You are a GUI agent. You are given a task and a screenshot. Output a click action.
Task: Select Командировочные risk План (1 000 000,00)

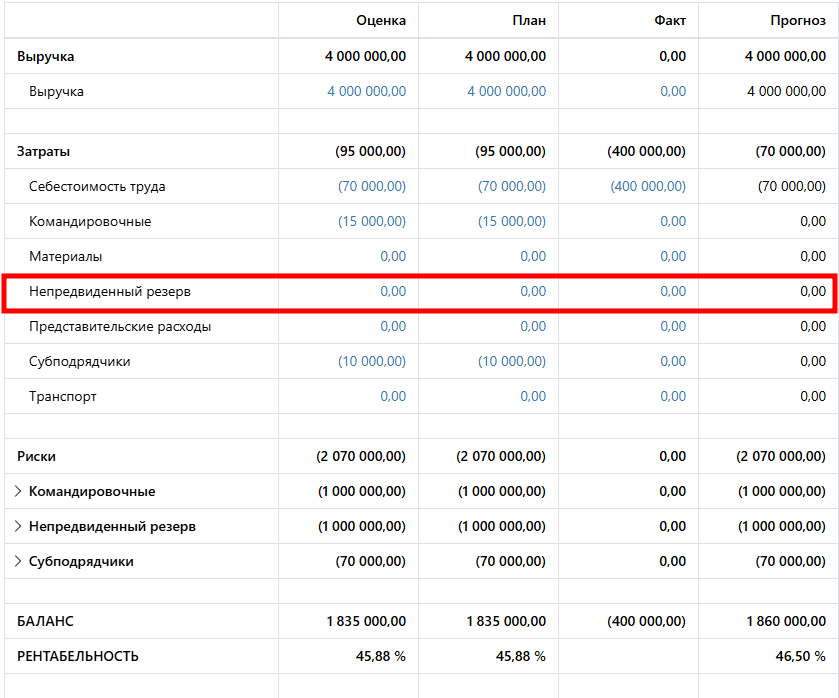502,491
